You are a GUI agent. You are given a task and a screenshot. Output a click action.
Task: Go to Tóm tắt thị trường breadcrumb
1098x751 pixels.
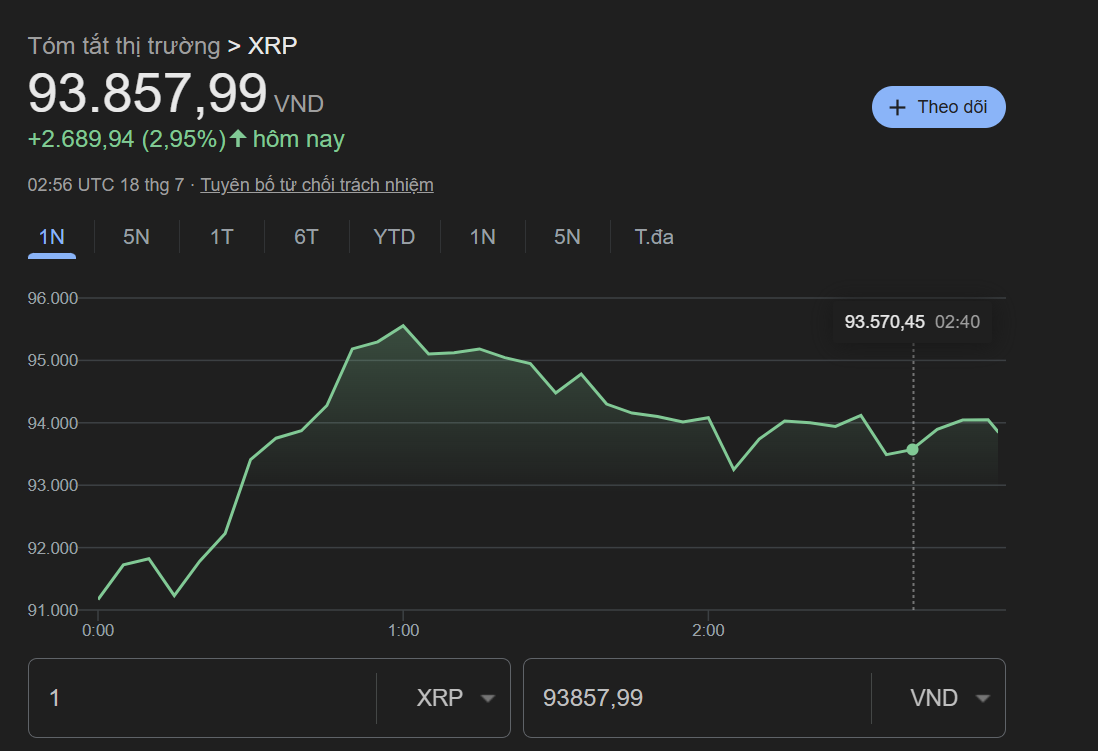pyautogui.click(x=123, y=46)
